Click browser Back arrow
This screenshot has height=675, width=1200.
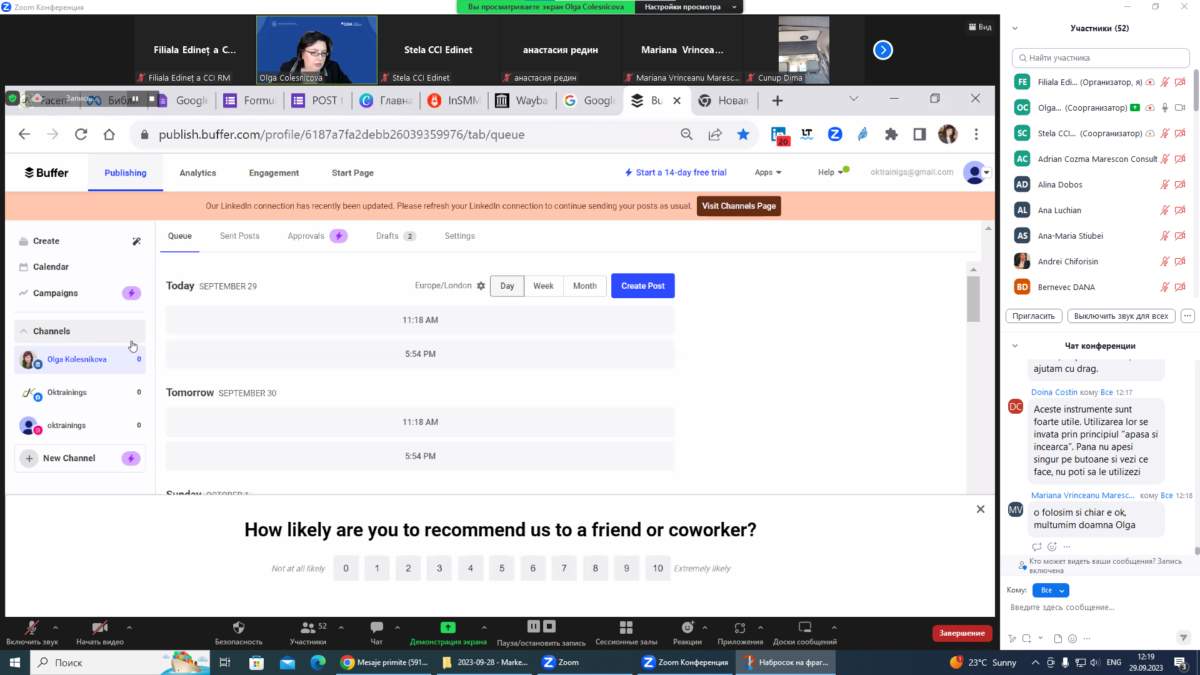click(25, 134)
